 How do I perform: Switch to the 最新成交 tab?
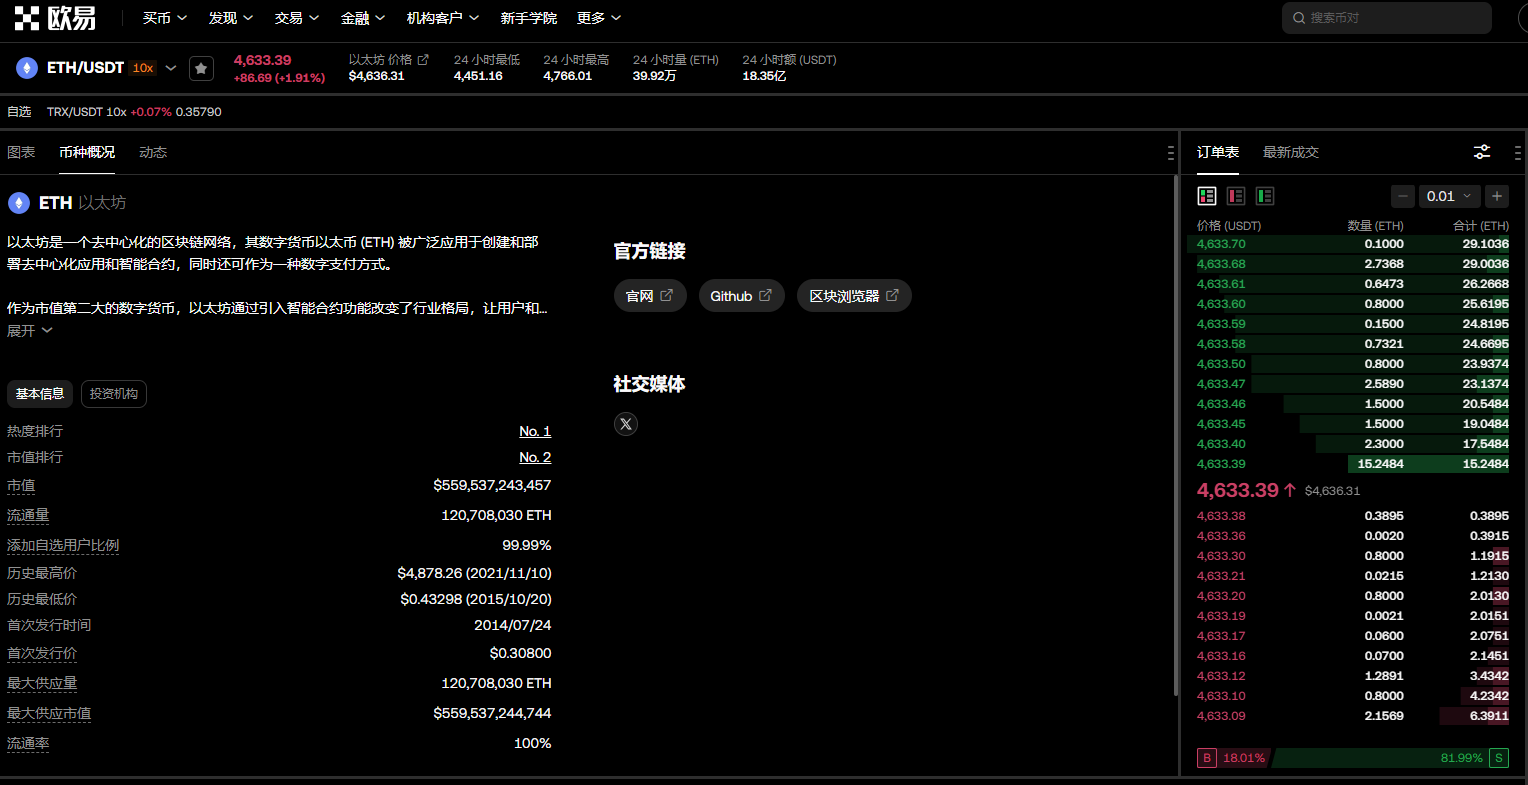pyautogui.click(x=1291, y=152)
